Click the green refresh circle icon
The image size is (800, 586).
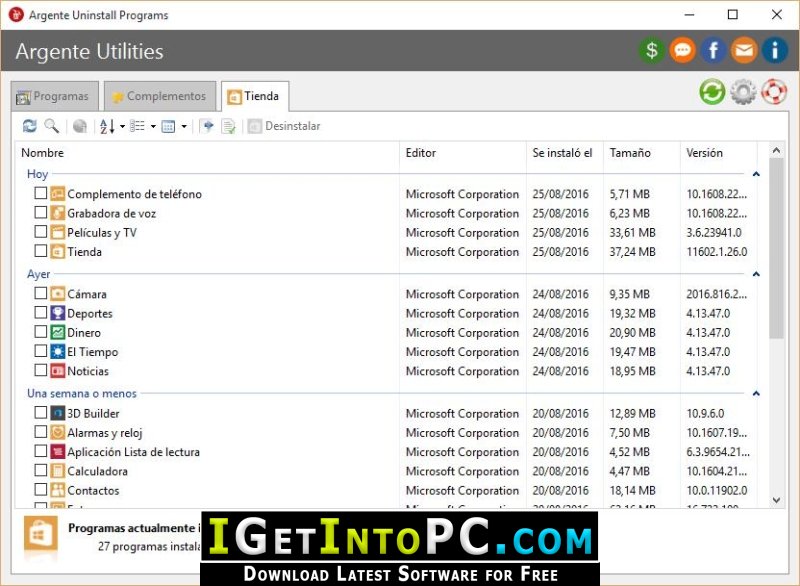[712, 92]
